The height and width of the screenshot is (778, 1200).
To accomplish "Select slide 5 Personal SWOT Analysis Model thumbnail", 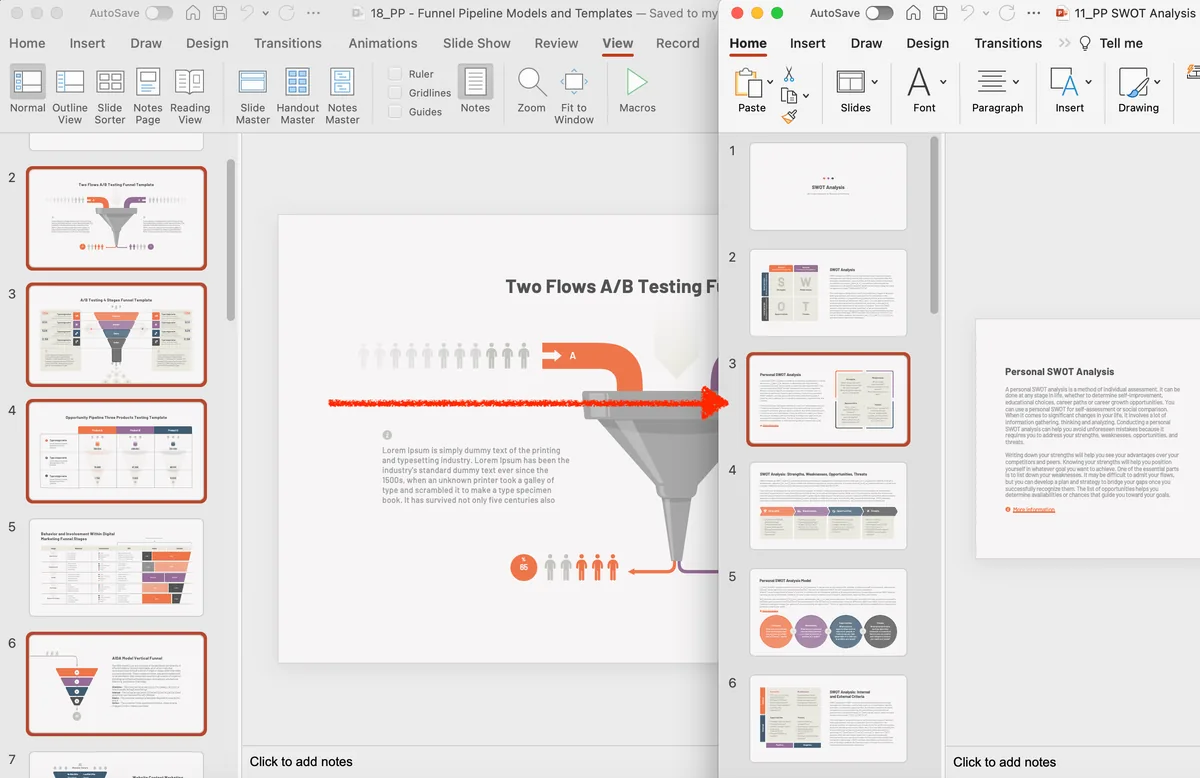I will click(x=828, y=612).
